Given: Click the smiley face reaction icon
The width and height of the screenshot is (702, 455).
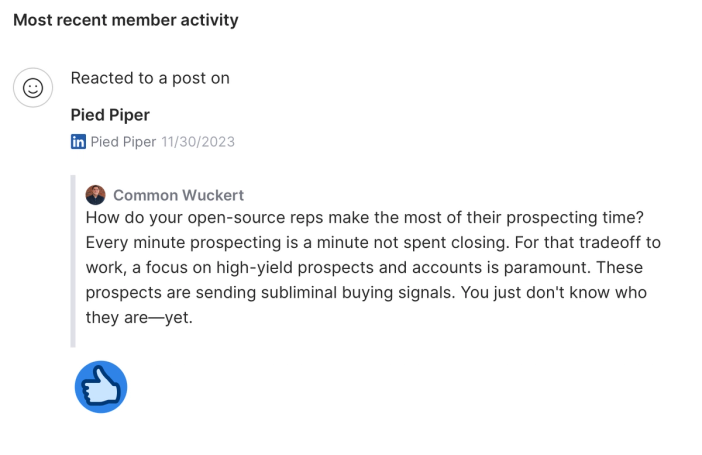Looking at the screenshot, I should 33,87.
